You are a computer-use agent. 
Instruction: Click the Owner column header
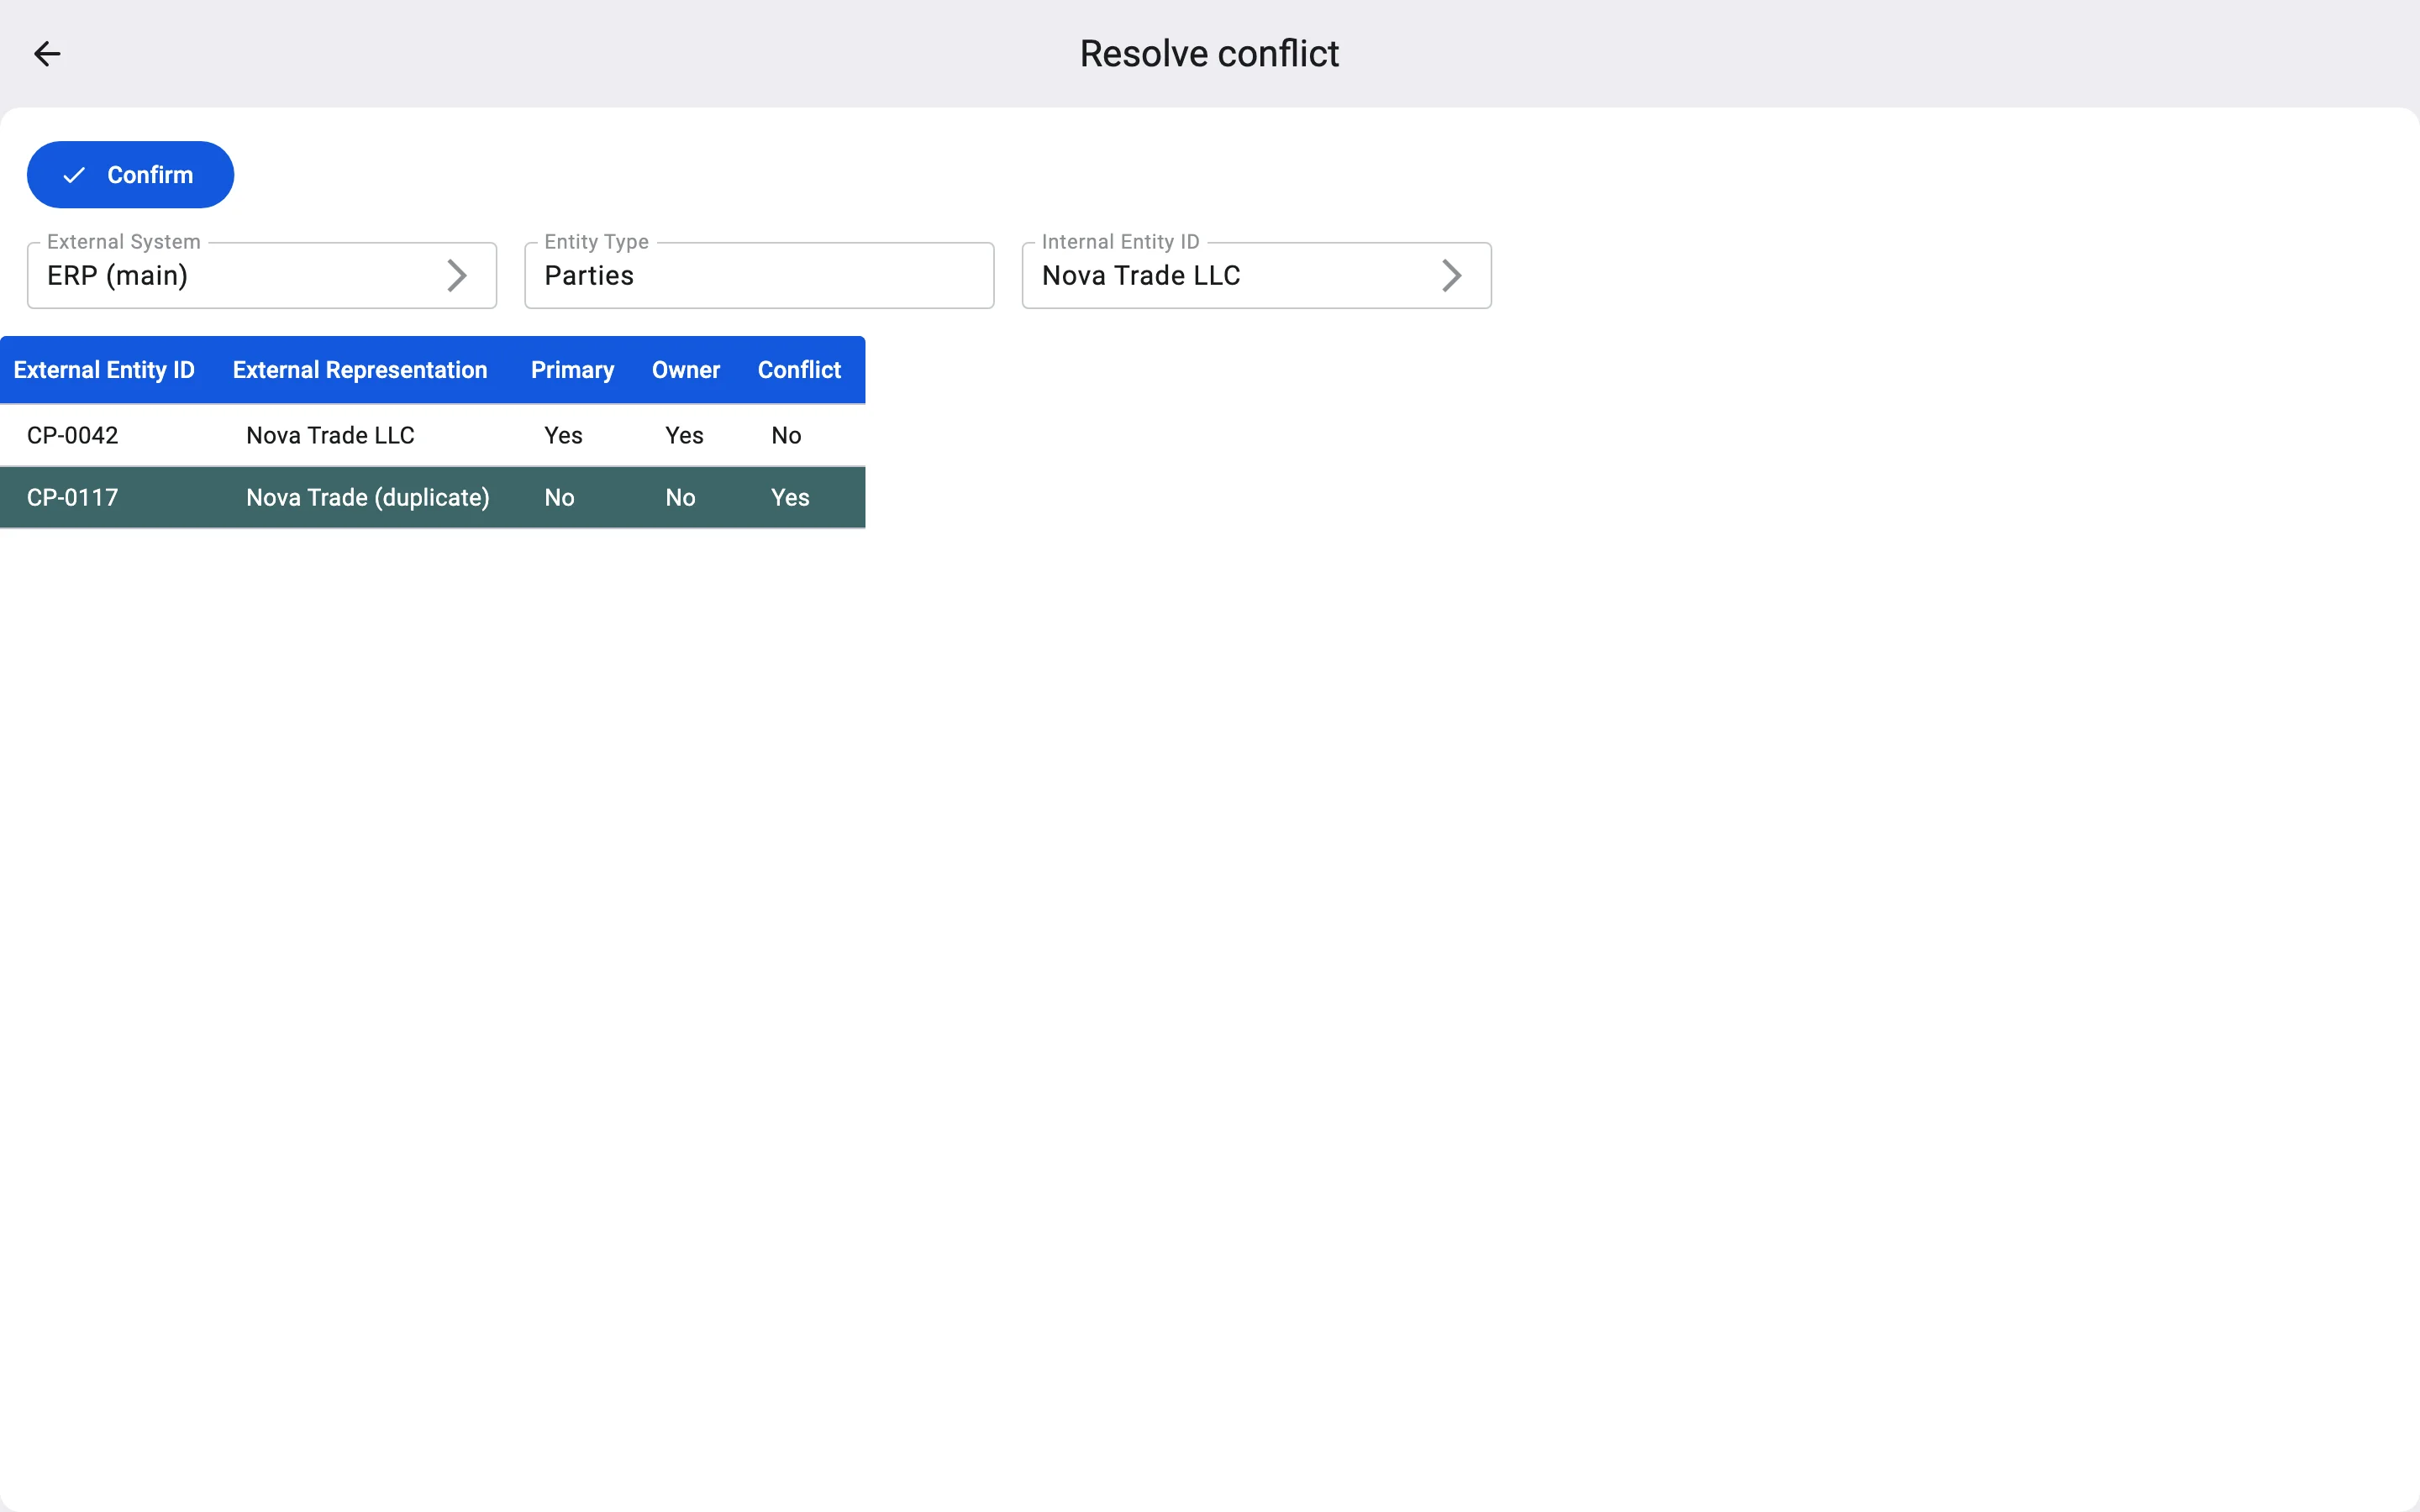point(686,370)
